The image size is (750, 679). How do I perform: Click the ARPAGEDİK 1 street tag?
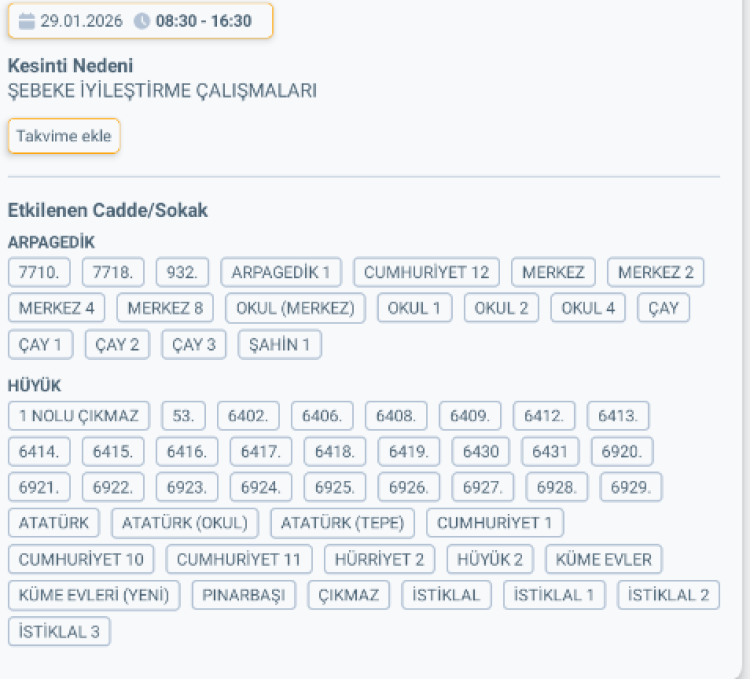[281, 272]
